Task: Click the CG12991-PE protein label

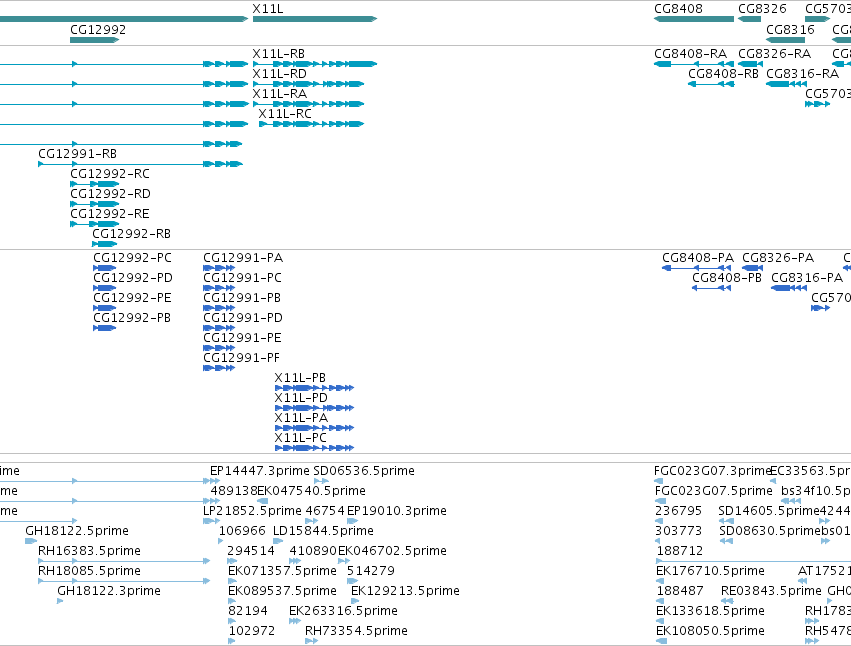Action: (243, 338)
